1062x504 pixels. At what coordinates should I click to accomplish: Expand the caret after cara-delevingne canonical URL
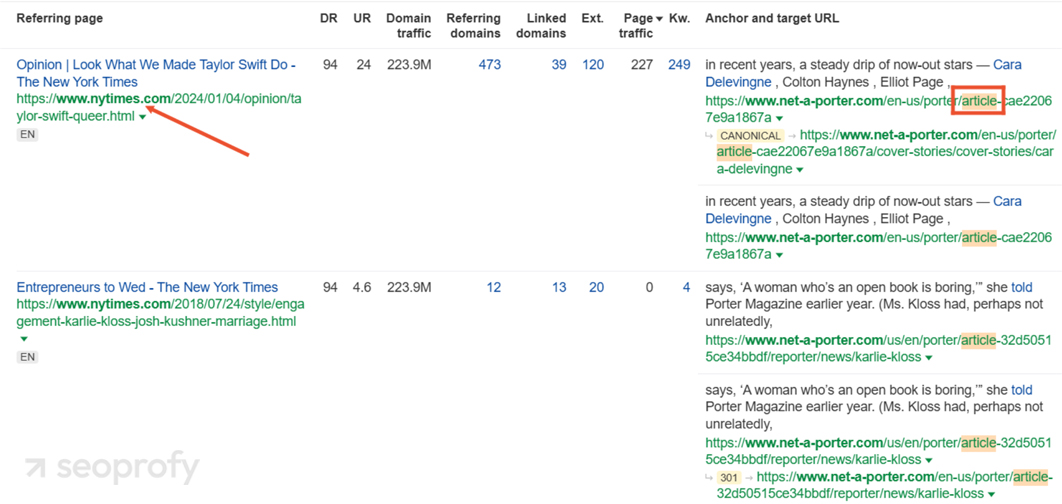pos(800,170)
